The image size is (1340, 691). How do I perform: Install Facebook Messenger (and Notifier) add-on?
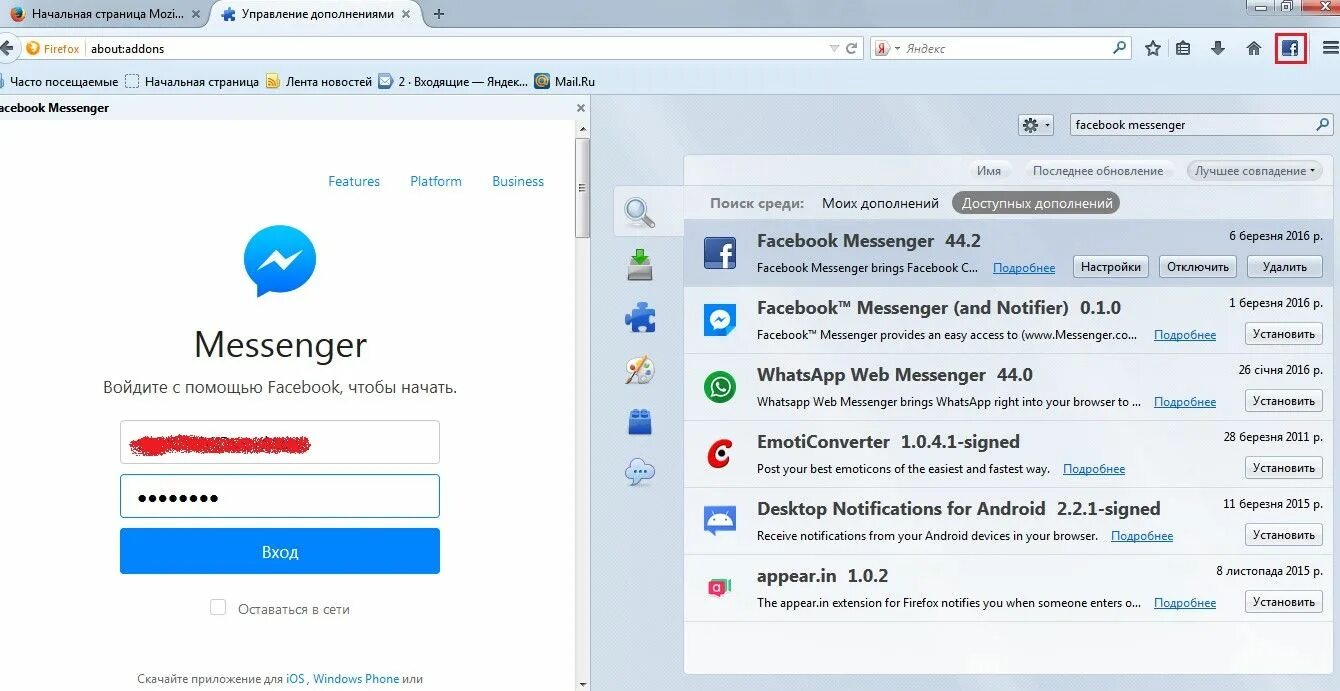(x=1284, y=334)
